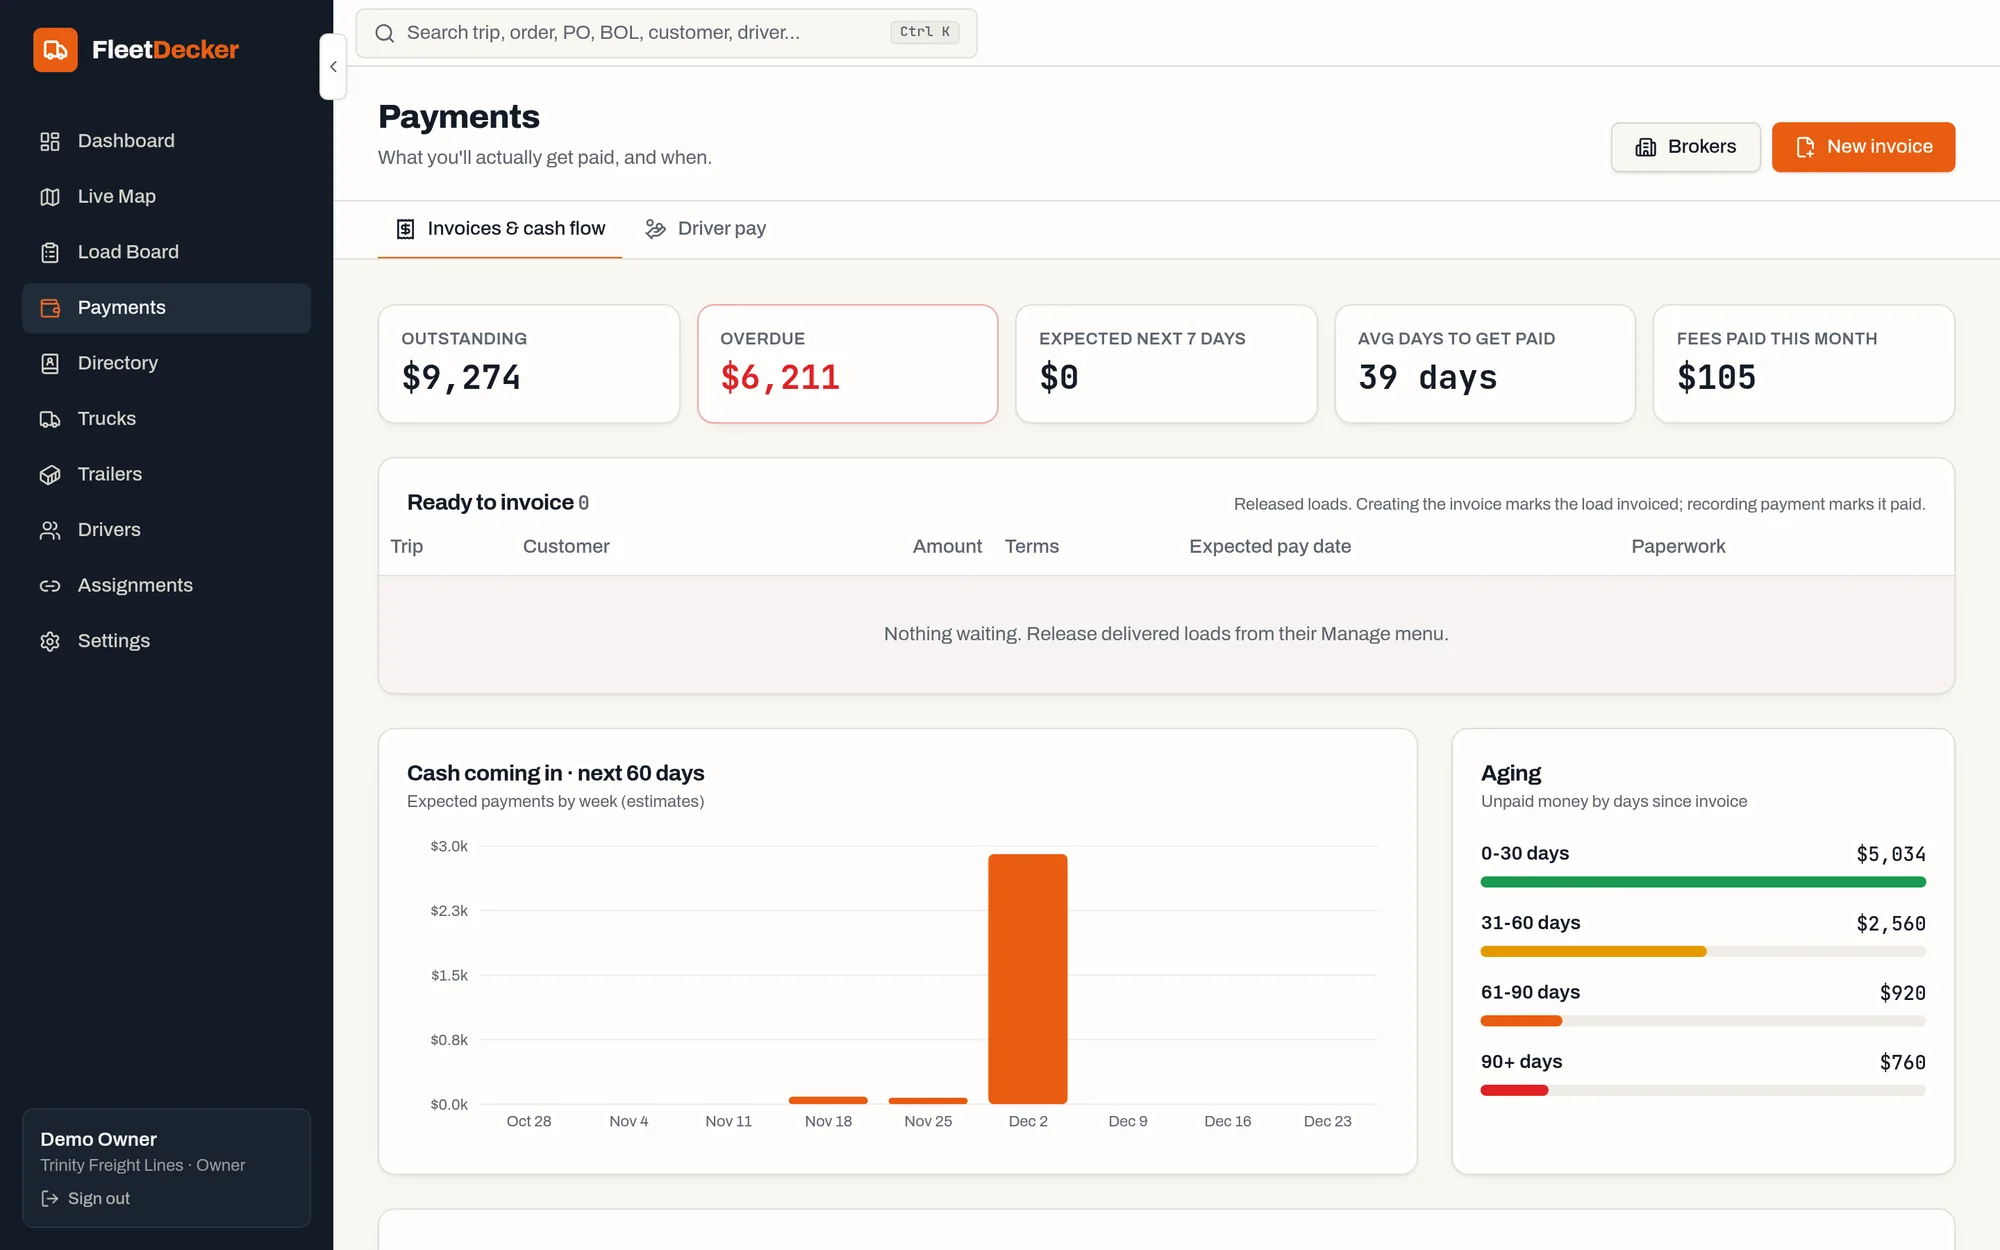
Task: Click the New invoice document icon
Action: pyautogui.click(x=1805, y=147)
